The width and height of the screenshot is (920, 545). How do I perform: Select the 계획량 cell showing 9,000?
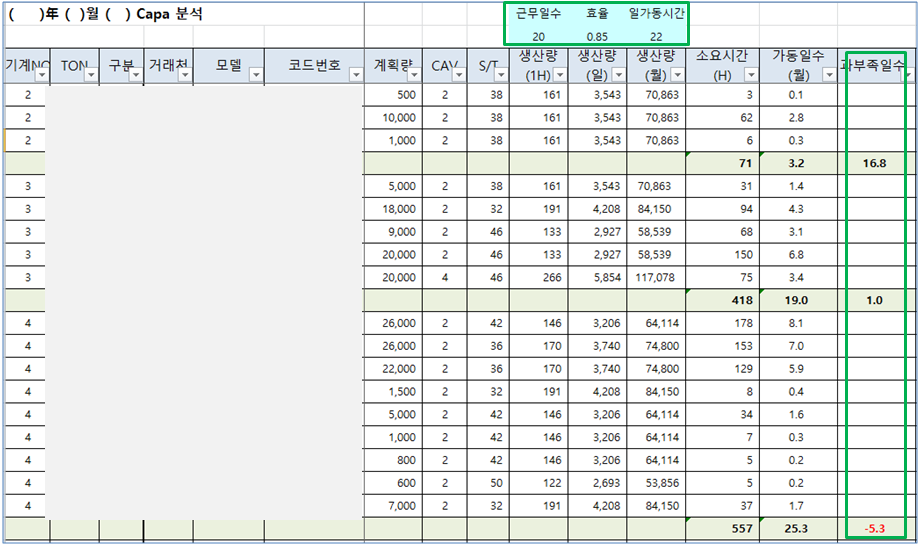click(393, 232)
